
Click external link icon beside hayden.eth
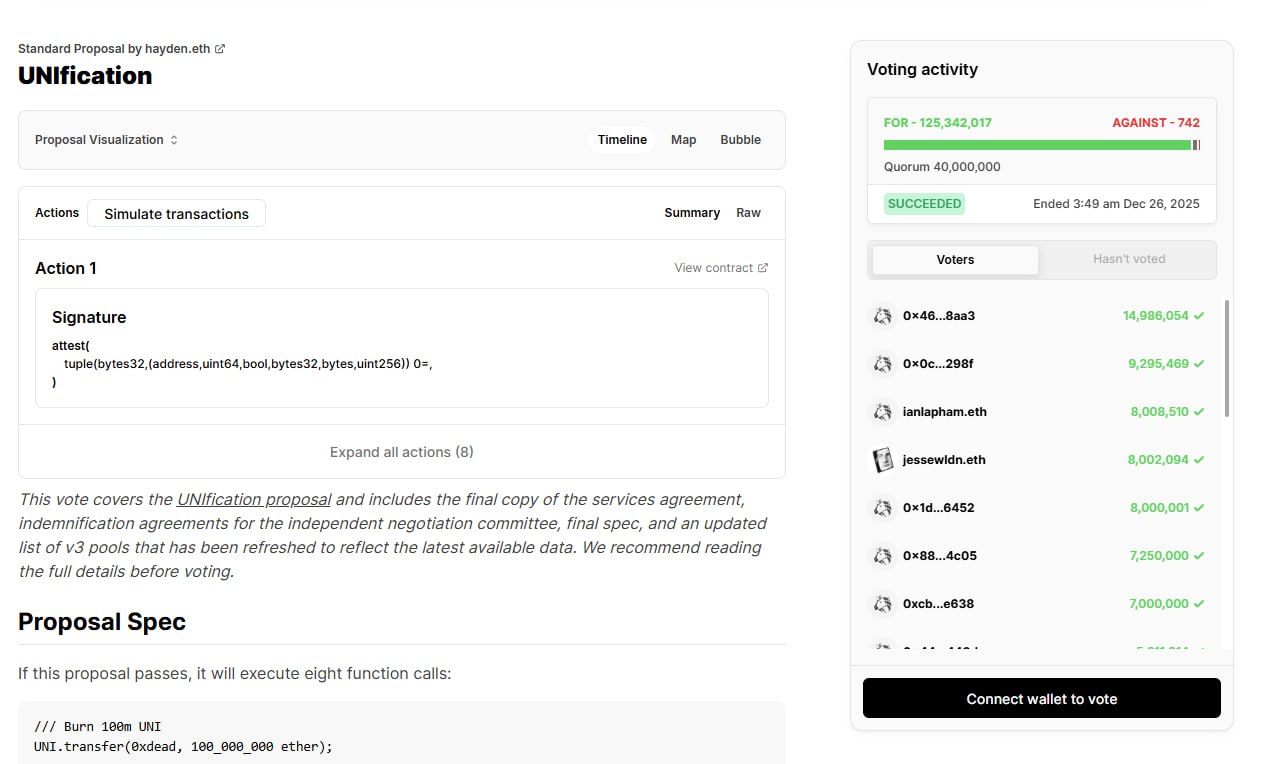point(220,49)
